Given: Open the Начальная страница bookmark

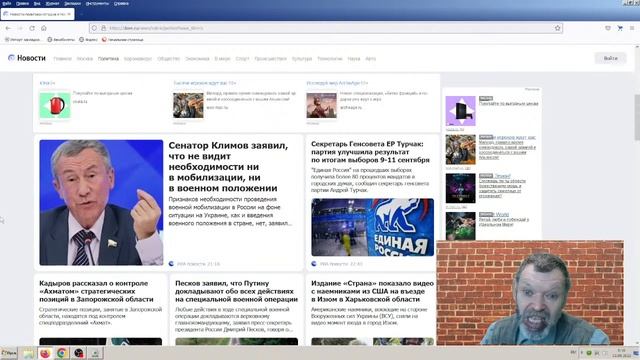Looking at the screenshot, I should [122, 40].
